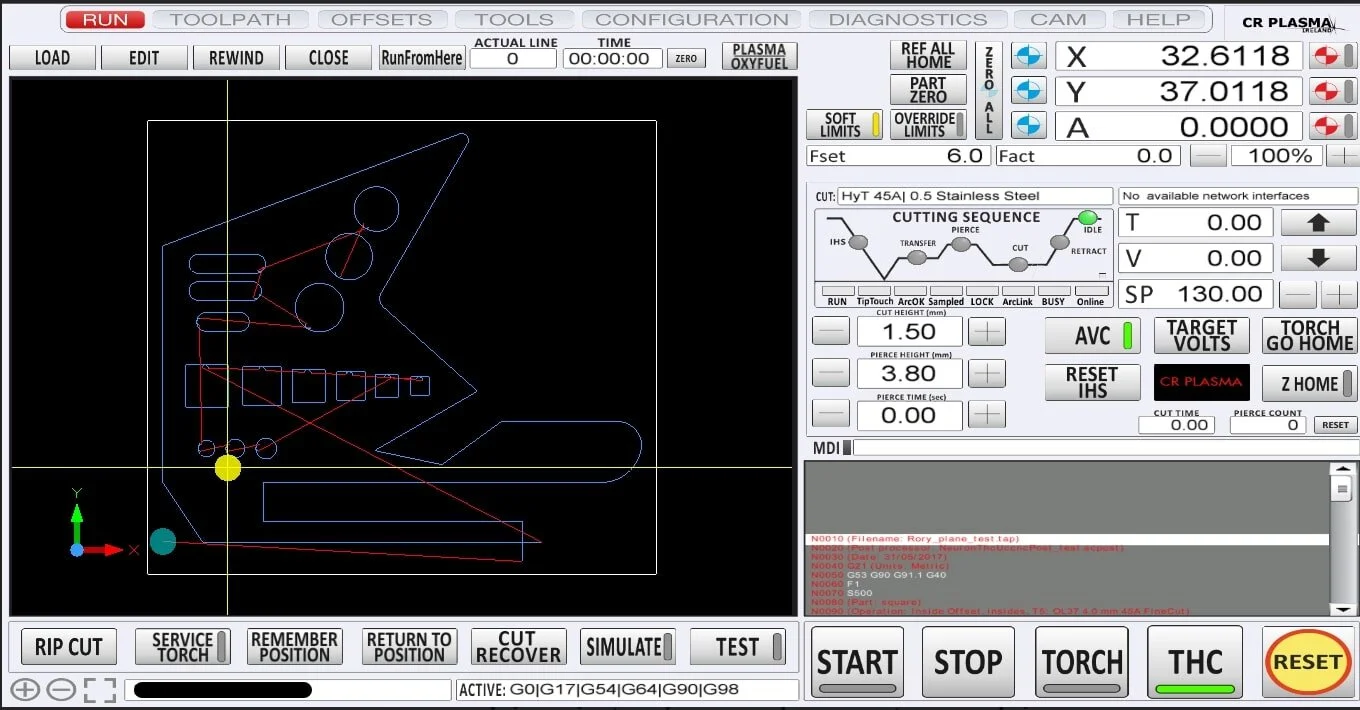Image resolution: width=1360 pixels, height=710 pixels.
Task: Open the network interfaces selector
Action: click(1237, 195)
